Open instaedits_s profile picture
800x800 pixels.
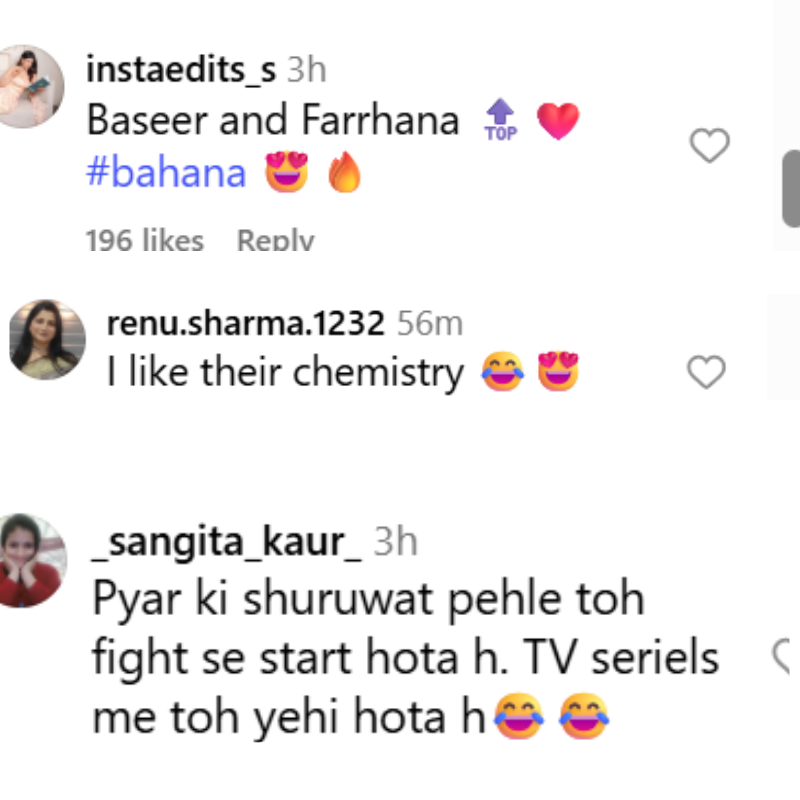29,86
